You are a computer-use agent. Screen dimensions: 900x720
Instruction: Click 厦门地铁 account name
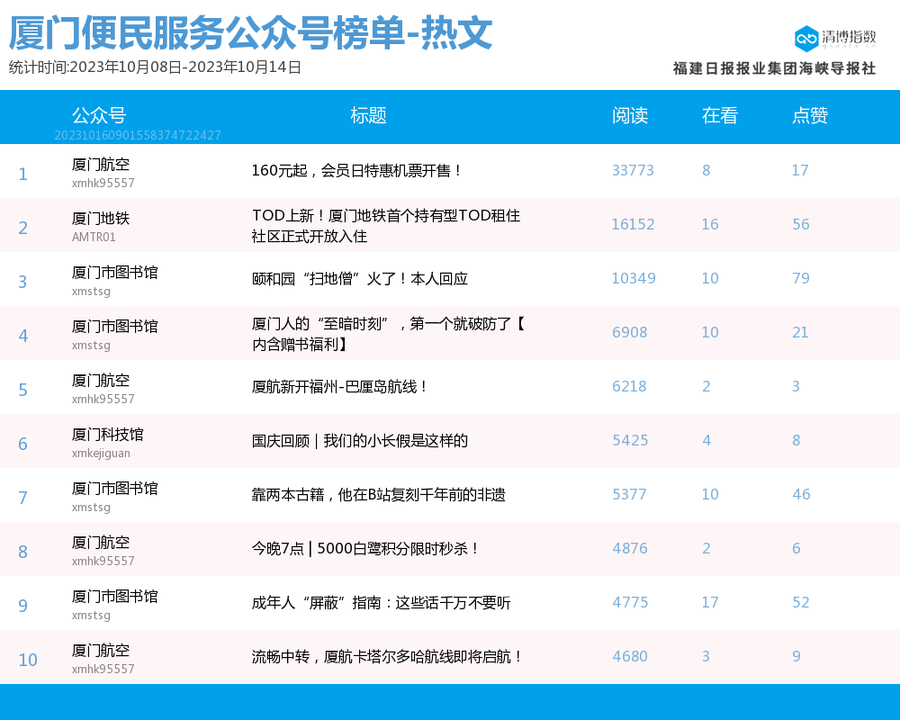(100, 218)
